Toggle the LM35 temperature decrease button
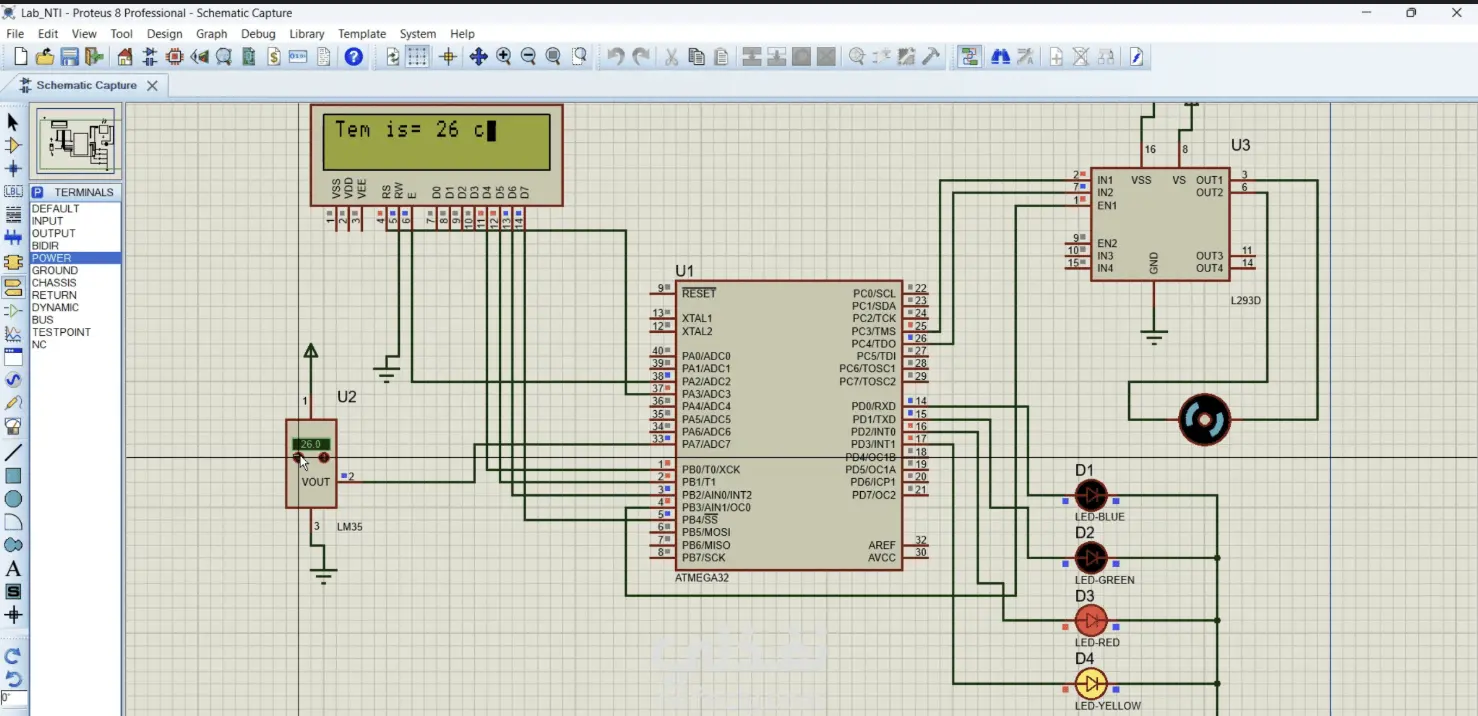Screen dimensions: 1478x716 point(298,458)
